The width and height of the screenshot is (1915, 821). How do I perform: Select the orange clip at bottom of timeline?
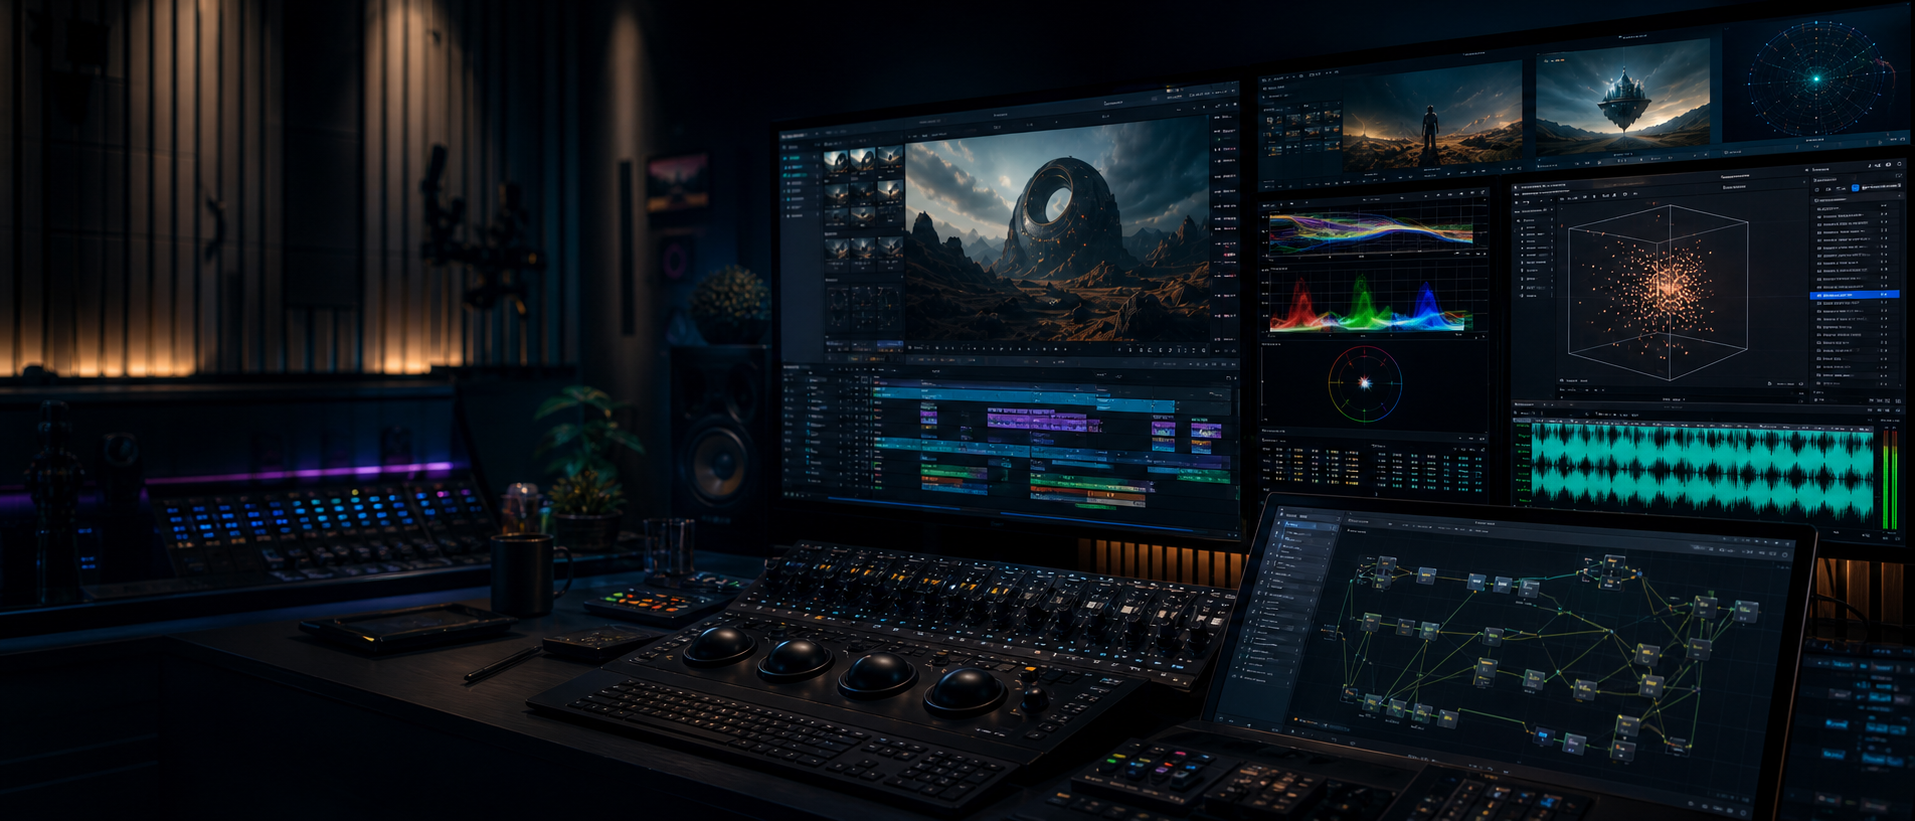point(1090,493)
